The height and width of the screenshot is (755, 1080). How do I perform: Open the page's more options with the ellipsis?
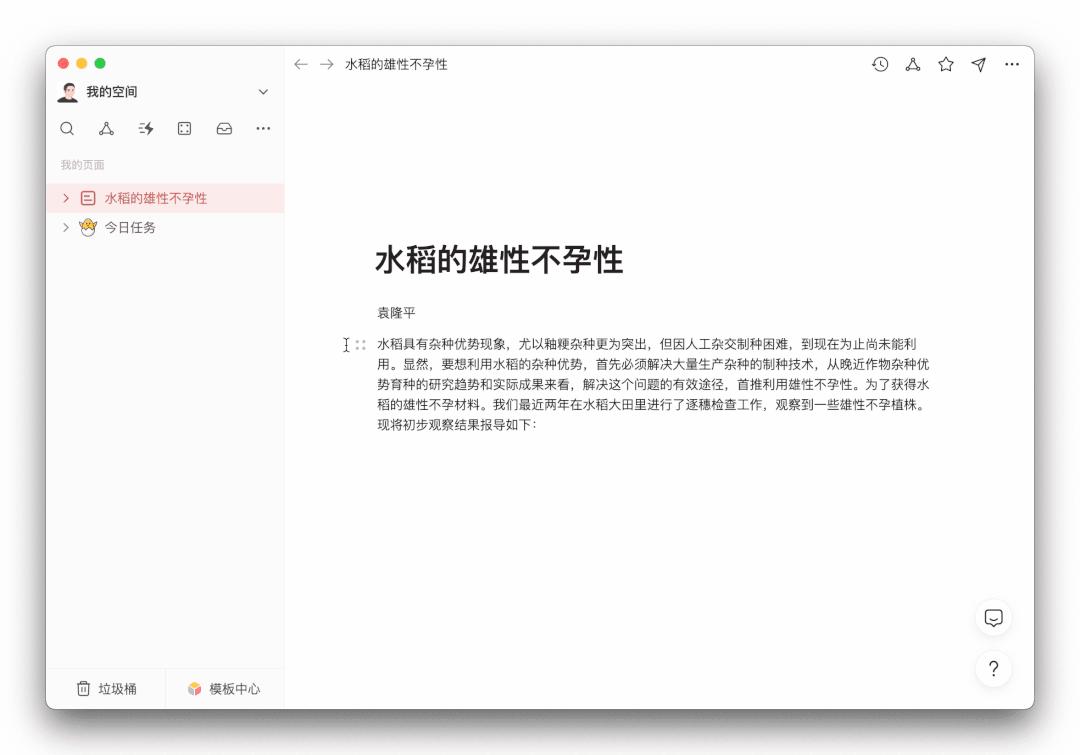click(x=1011, y=64)
